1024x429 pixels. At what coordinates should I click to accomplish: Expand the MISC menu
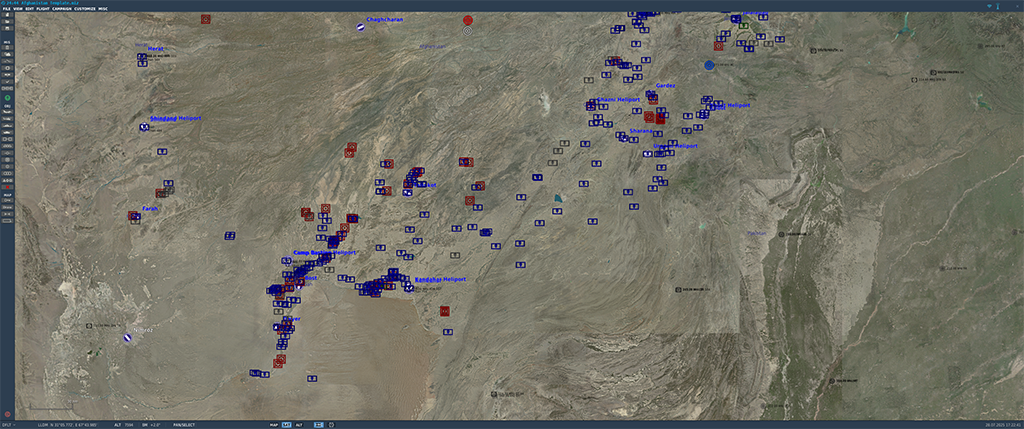pos(103,8)
